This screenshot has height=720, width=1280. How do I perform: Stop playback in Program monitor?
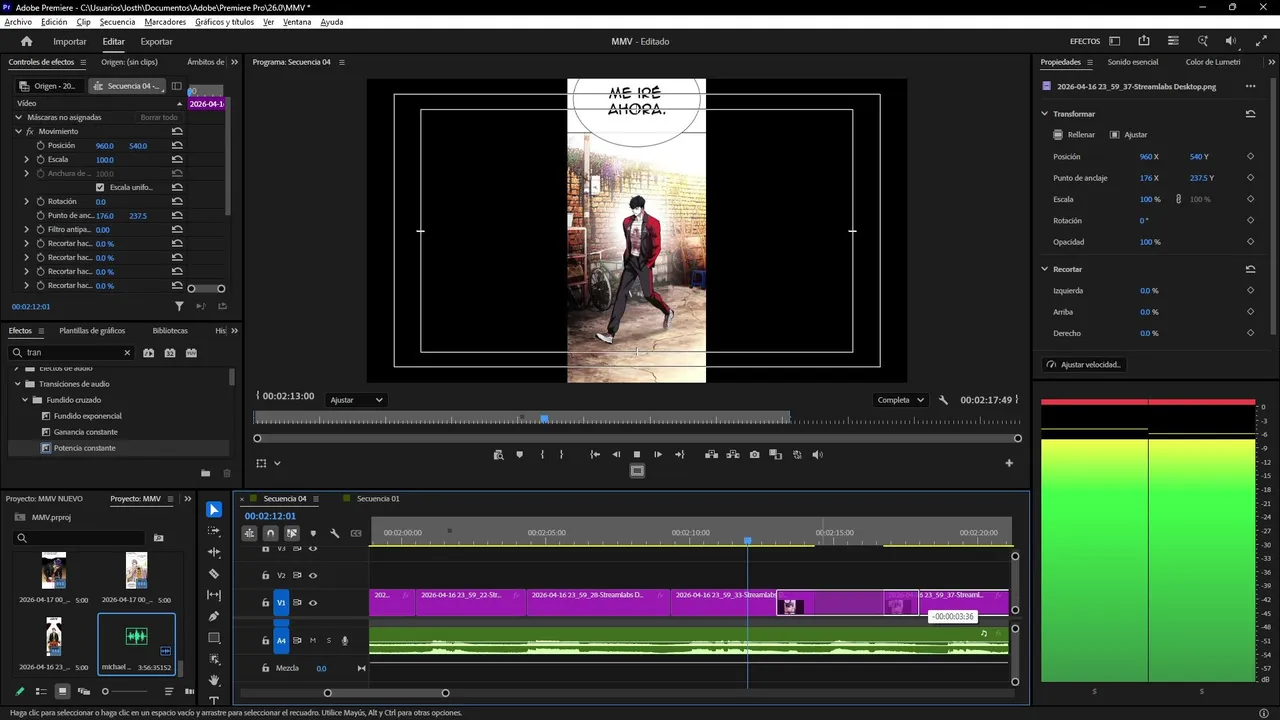637,454
